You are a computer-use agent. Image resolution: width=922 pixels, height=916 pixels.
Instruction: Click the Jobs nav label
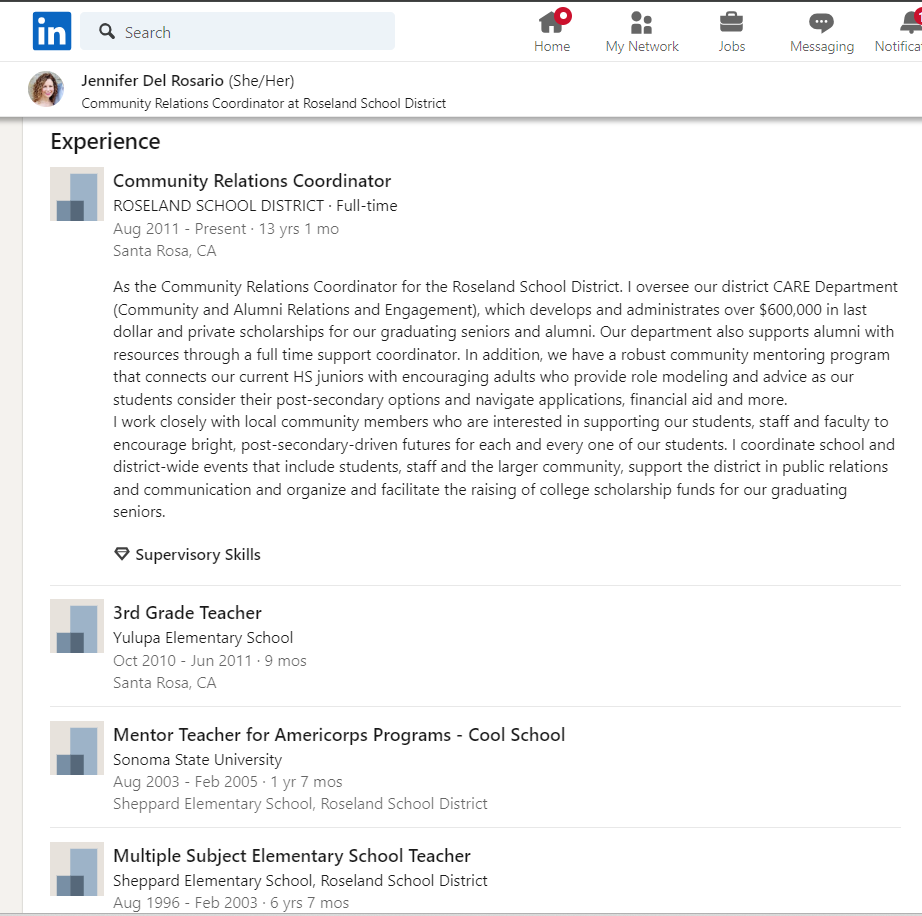click(731, 46)
